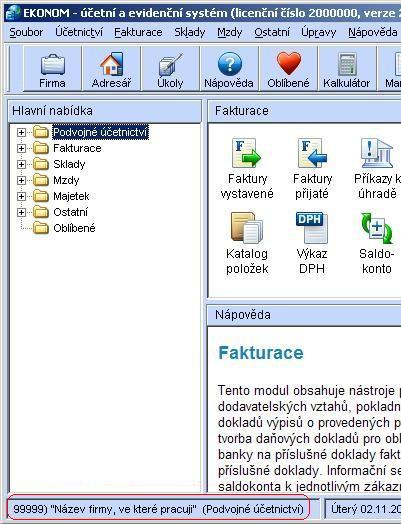Viewport: 401px width, 524px height.
Task: Click the help line starting with 'Tento modul obsahuje'
Action: tap(309, 390)
